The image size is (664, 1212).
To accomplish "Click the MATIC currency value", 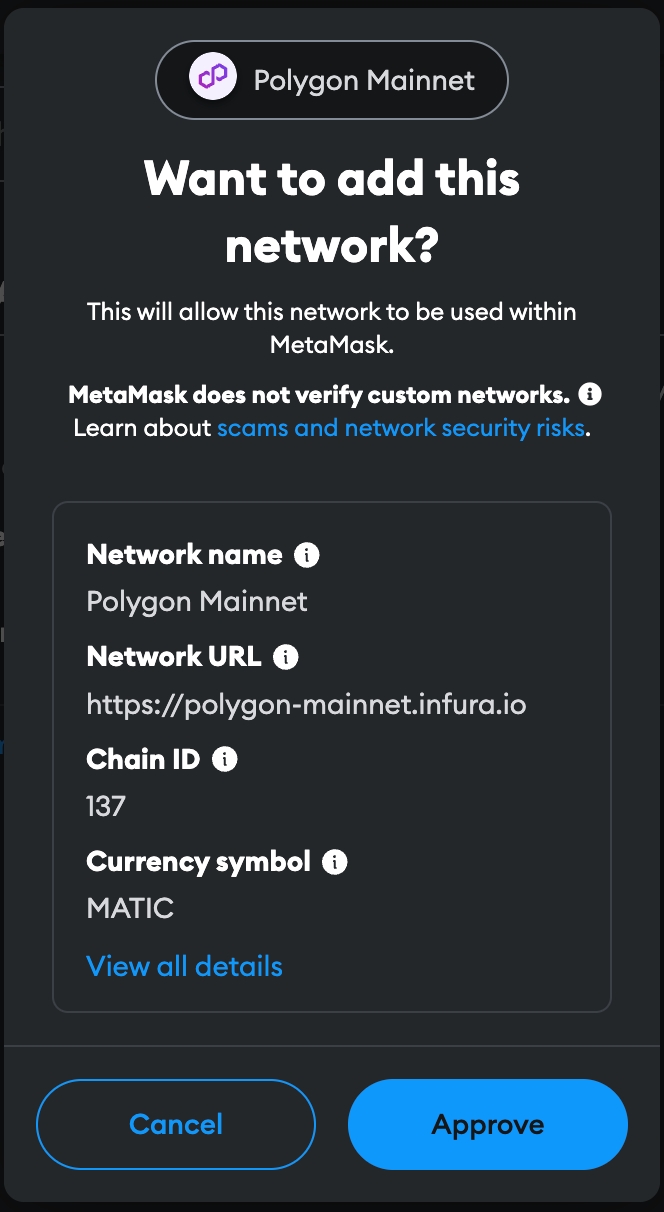I will pos(131,909).
